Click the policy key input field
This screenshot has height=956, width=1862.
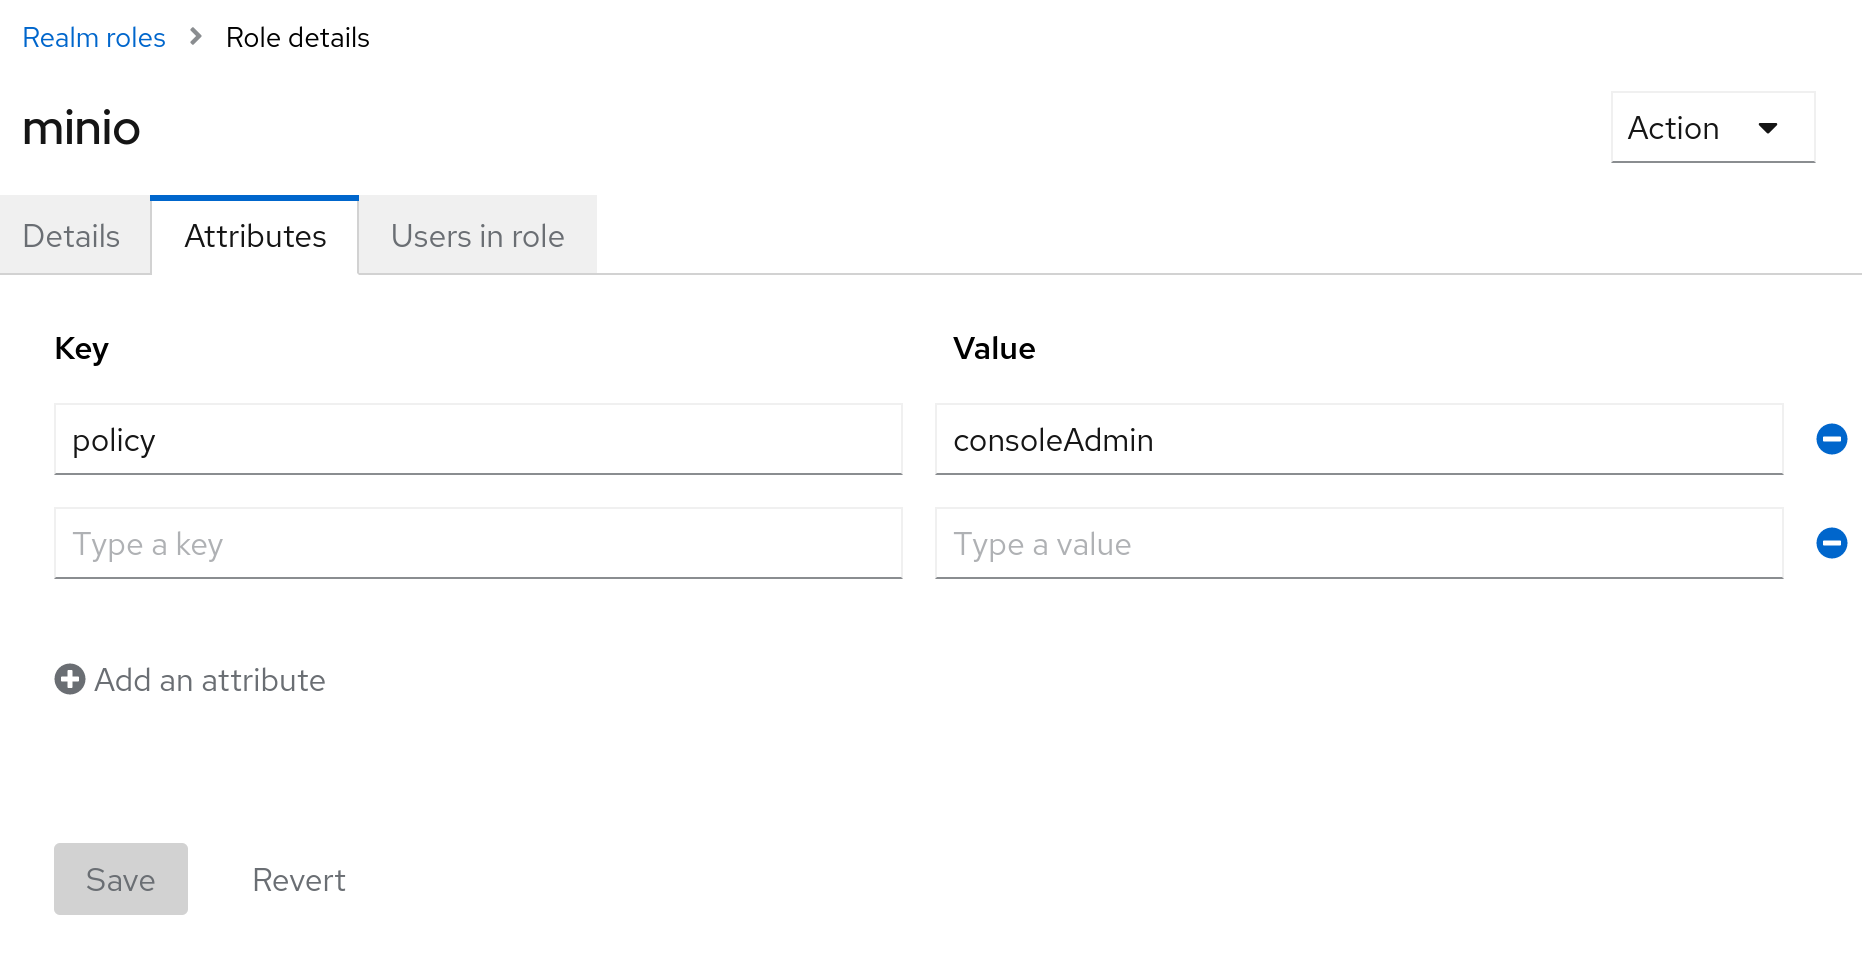click(x=478, y=439)
